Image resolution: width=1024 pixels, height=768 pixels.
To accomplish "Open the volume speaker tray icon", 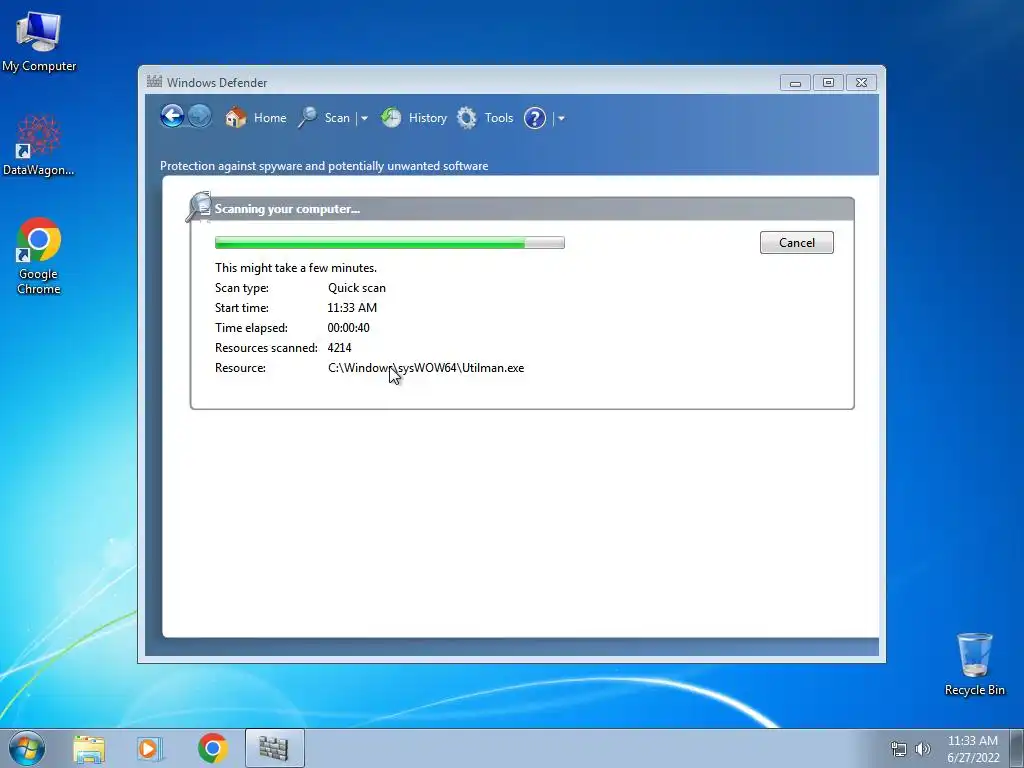I will (x=922, y=749).
